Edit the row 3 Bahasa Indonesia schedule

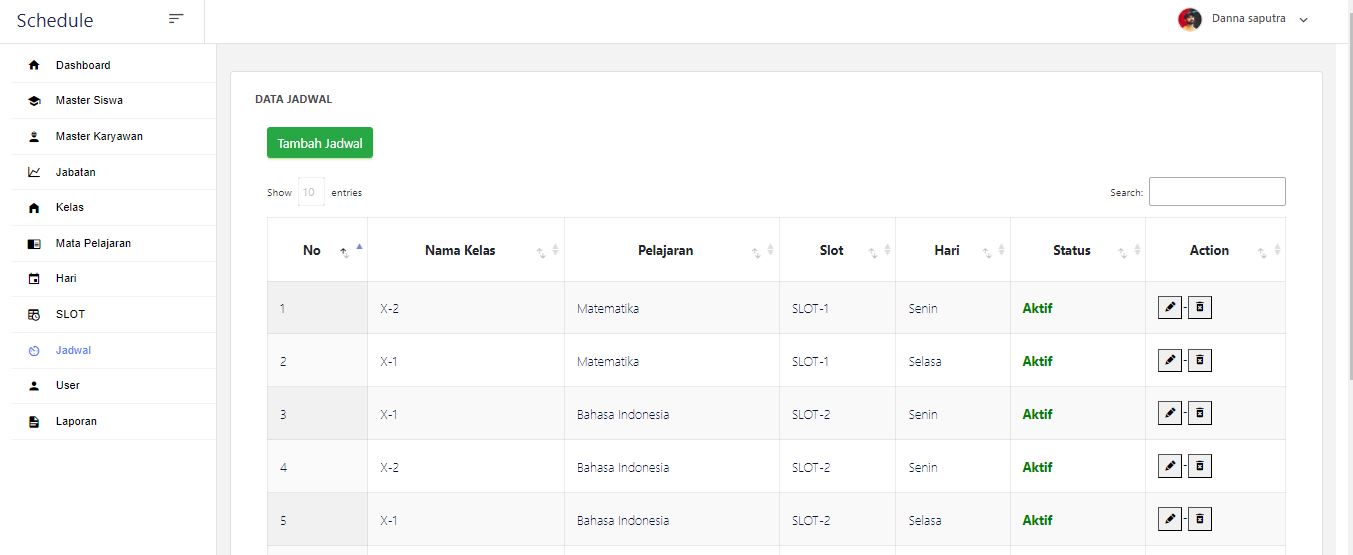point(1169,414)
